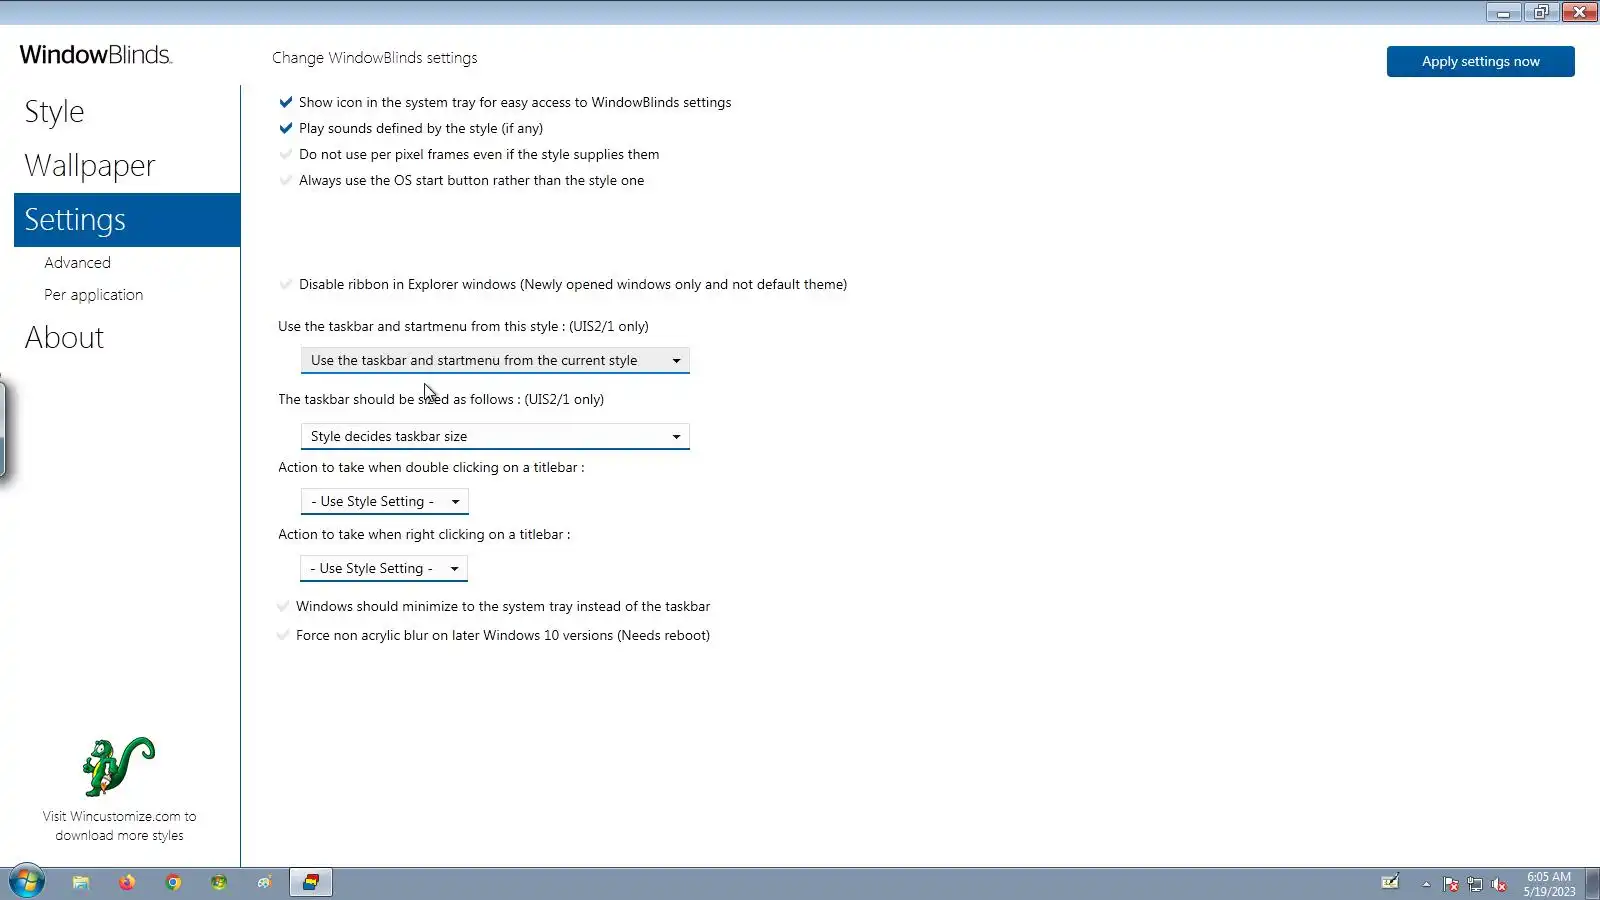The width and height of the screenshot is (1600, 900).
Task: Close the WindowBlinds window
Action: (1579, 12)
